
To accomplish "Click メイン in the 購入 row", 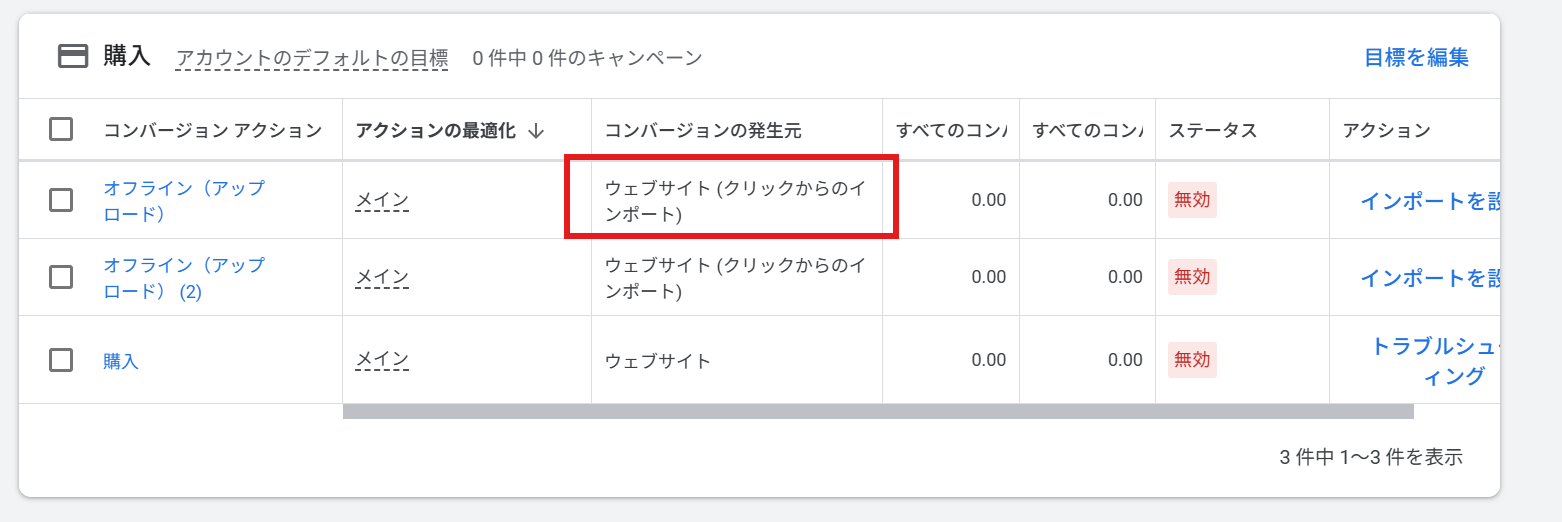I will (382, 360).
